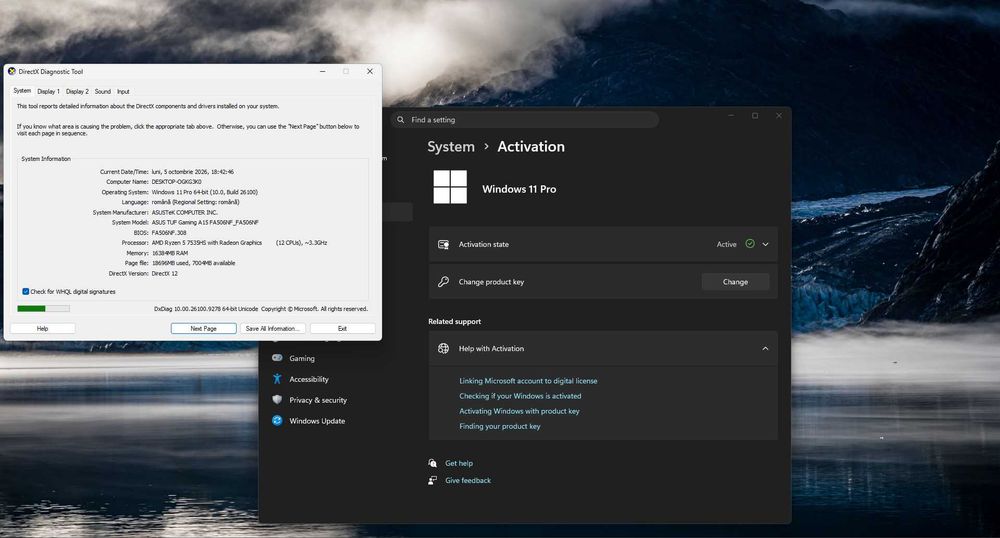Click the search magnifier icon in Settings
This screenshot has height=538, width=1000.
point(401,120)
